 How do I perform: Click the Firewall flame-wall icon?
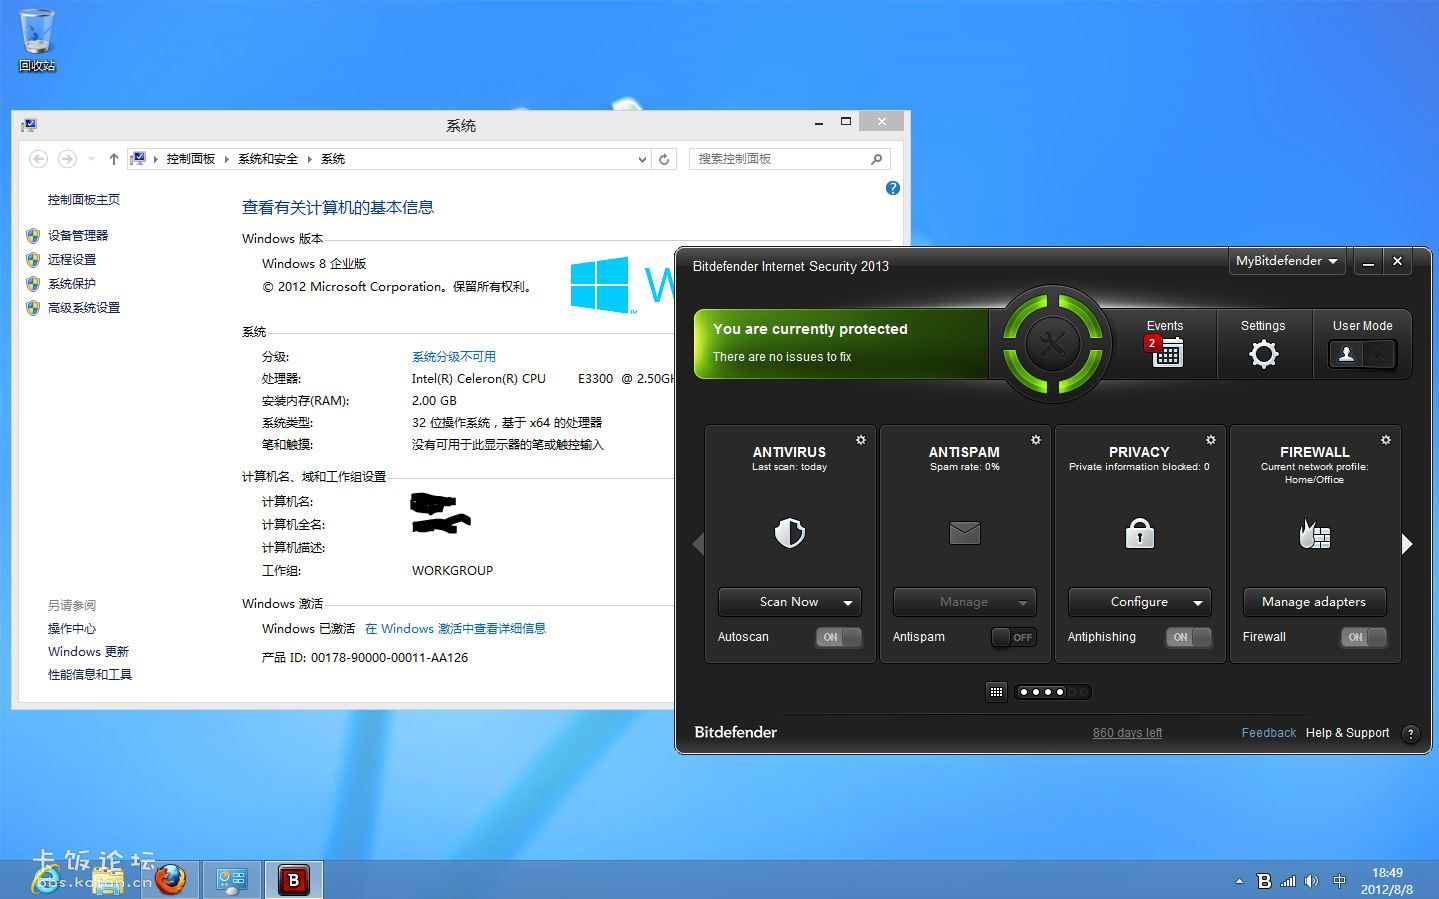1314,534
